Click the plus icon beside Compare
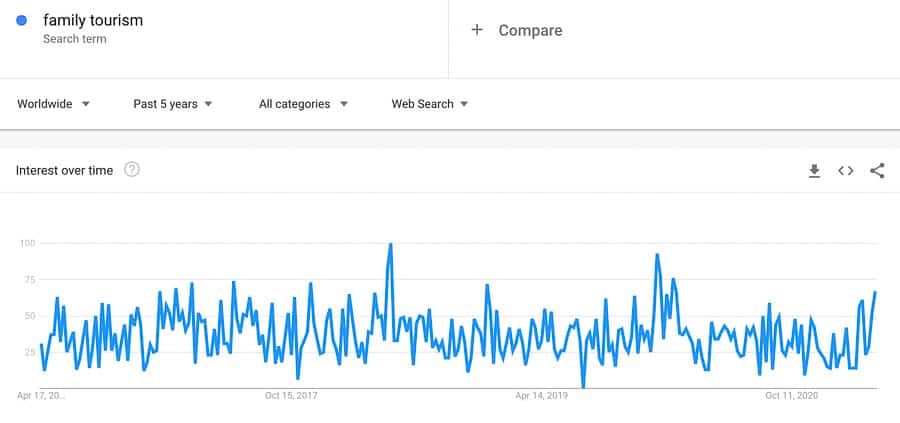Screen dimensions: 900x423 477,30
